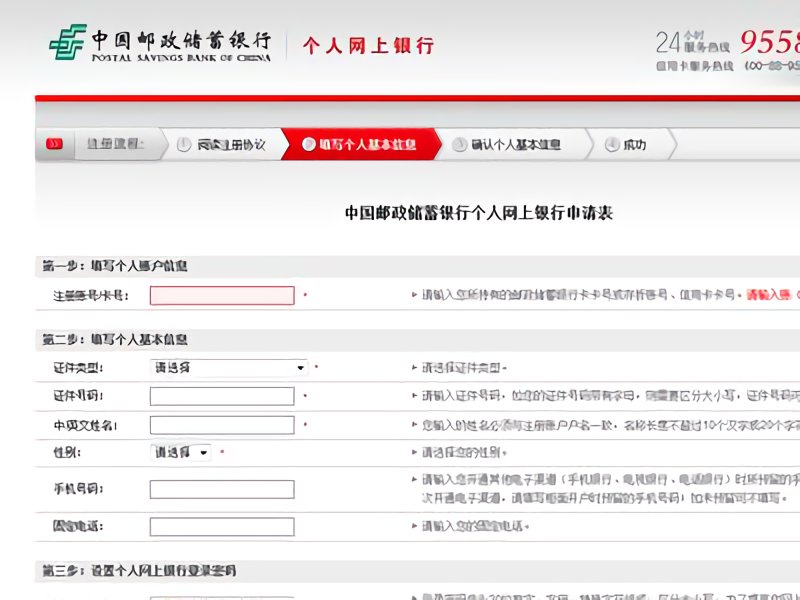Switch to the 成功 step tab

click(630, 143)
